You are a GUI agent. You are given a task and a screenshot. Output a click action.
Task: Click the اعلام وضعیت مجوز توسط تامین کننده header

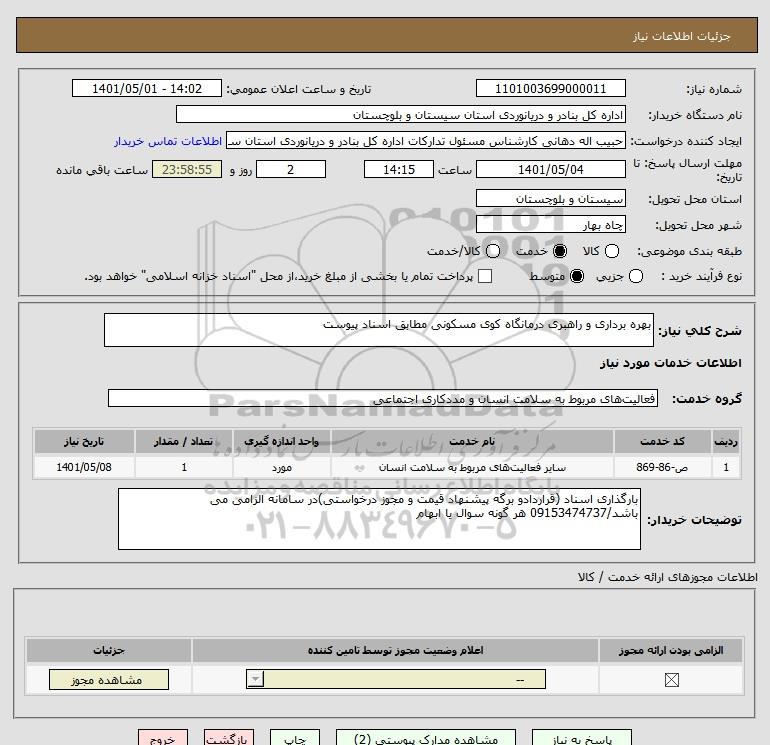(395, 651)
